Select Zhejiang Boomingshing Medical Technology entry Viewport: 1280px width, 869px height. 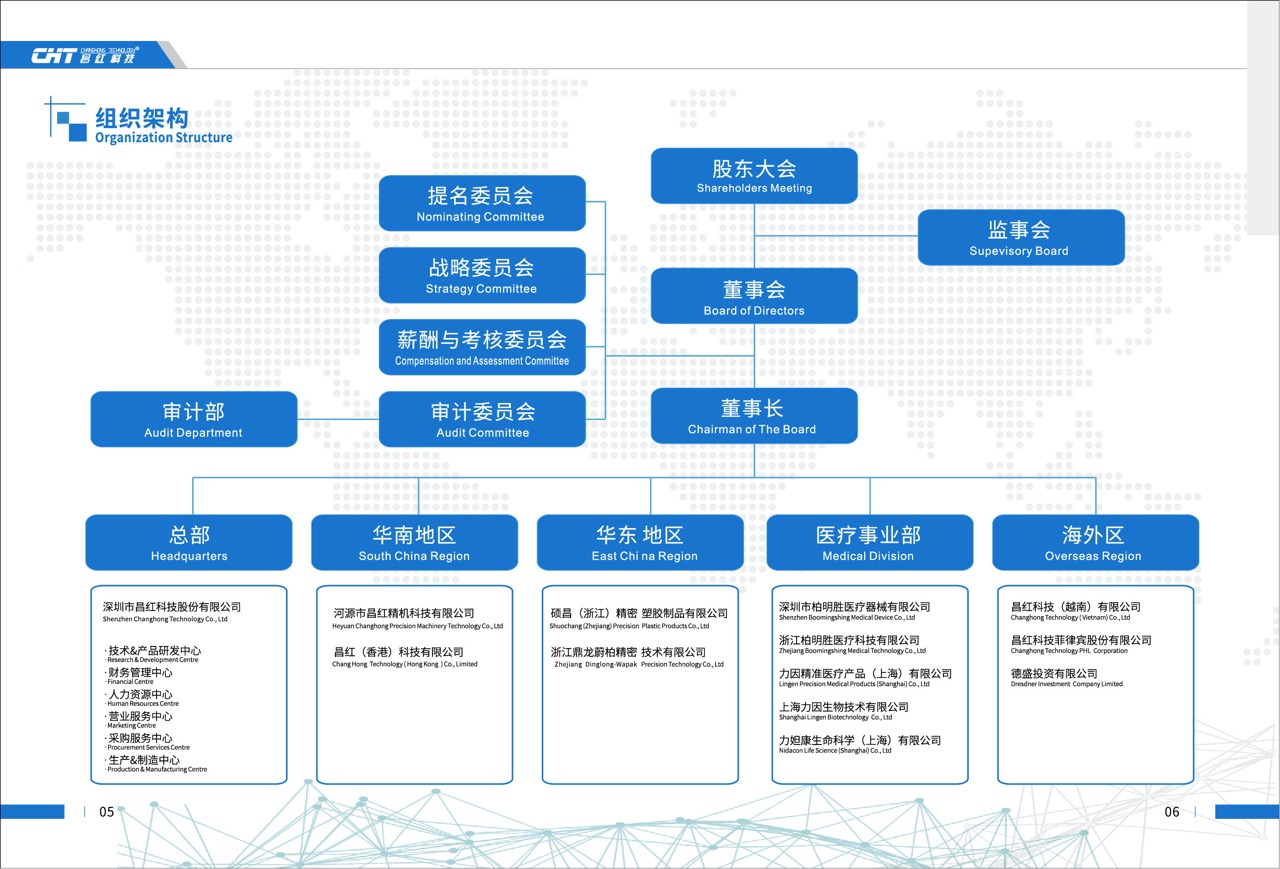(852, 645)
